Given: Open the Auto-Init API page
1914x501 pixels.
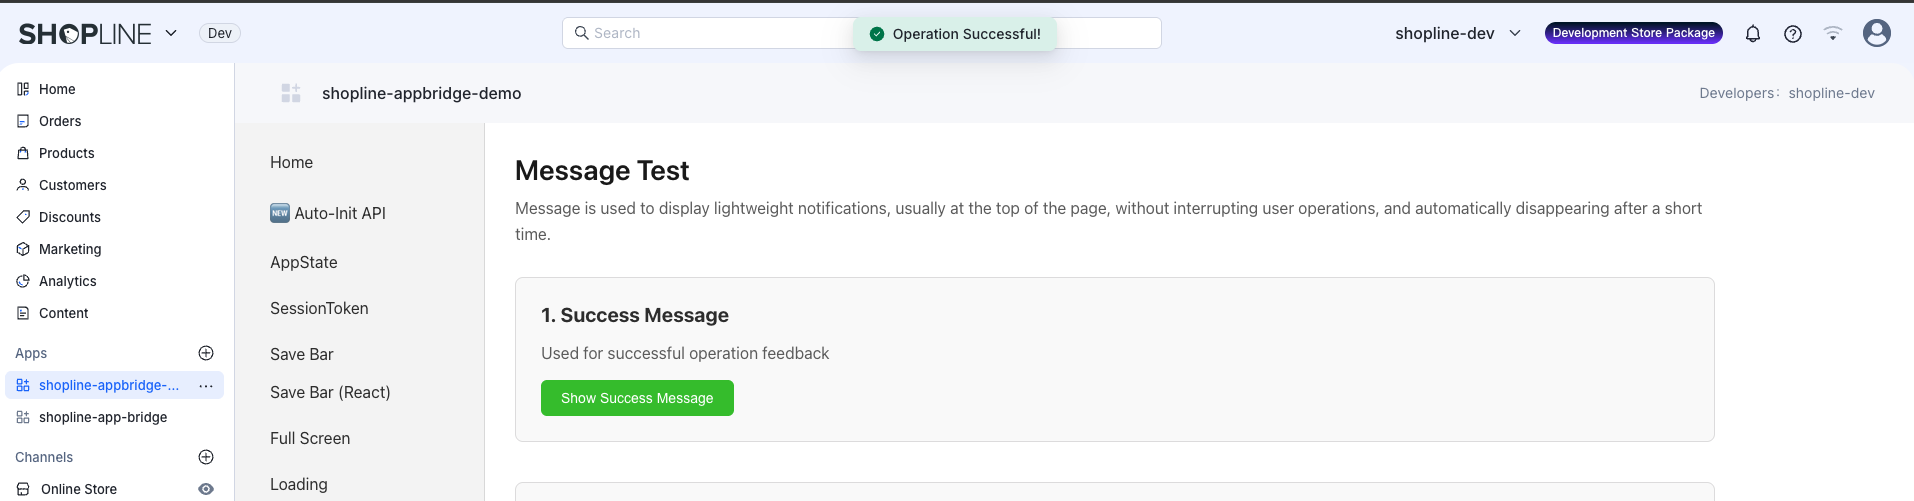Looking at the screenshot, I should pos(339,213).
